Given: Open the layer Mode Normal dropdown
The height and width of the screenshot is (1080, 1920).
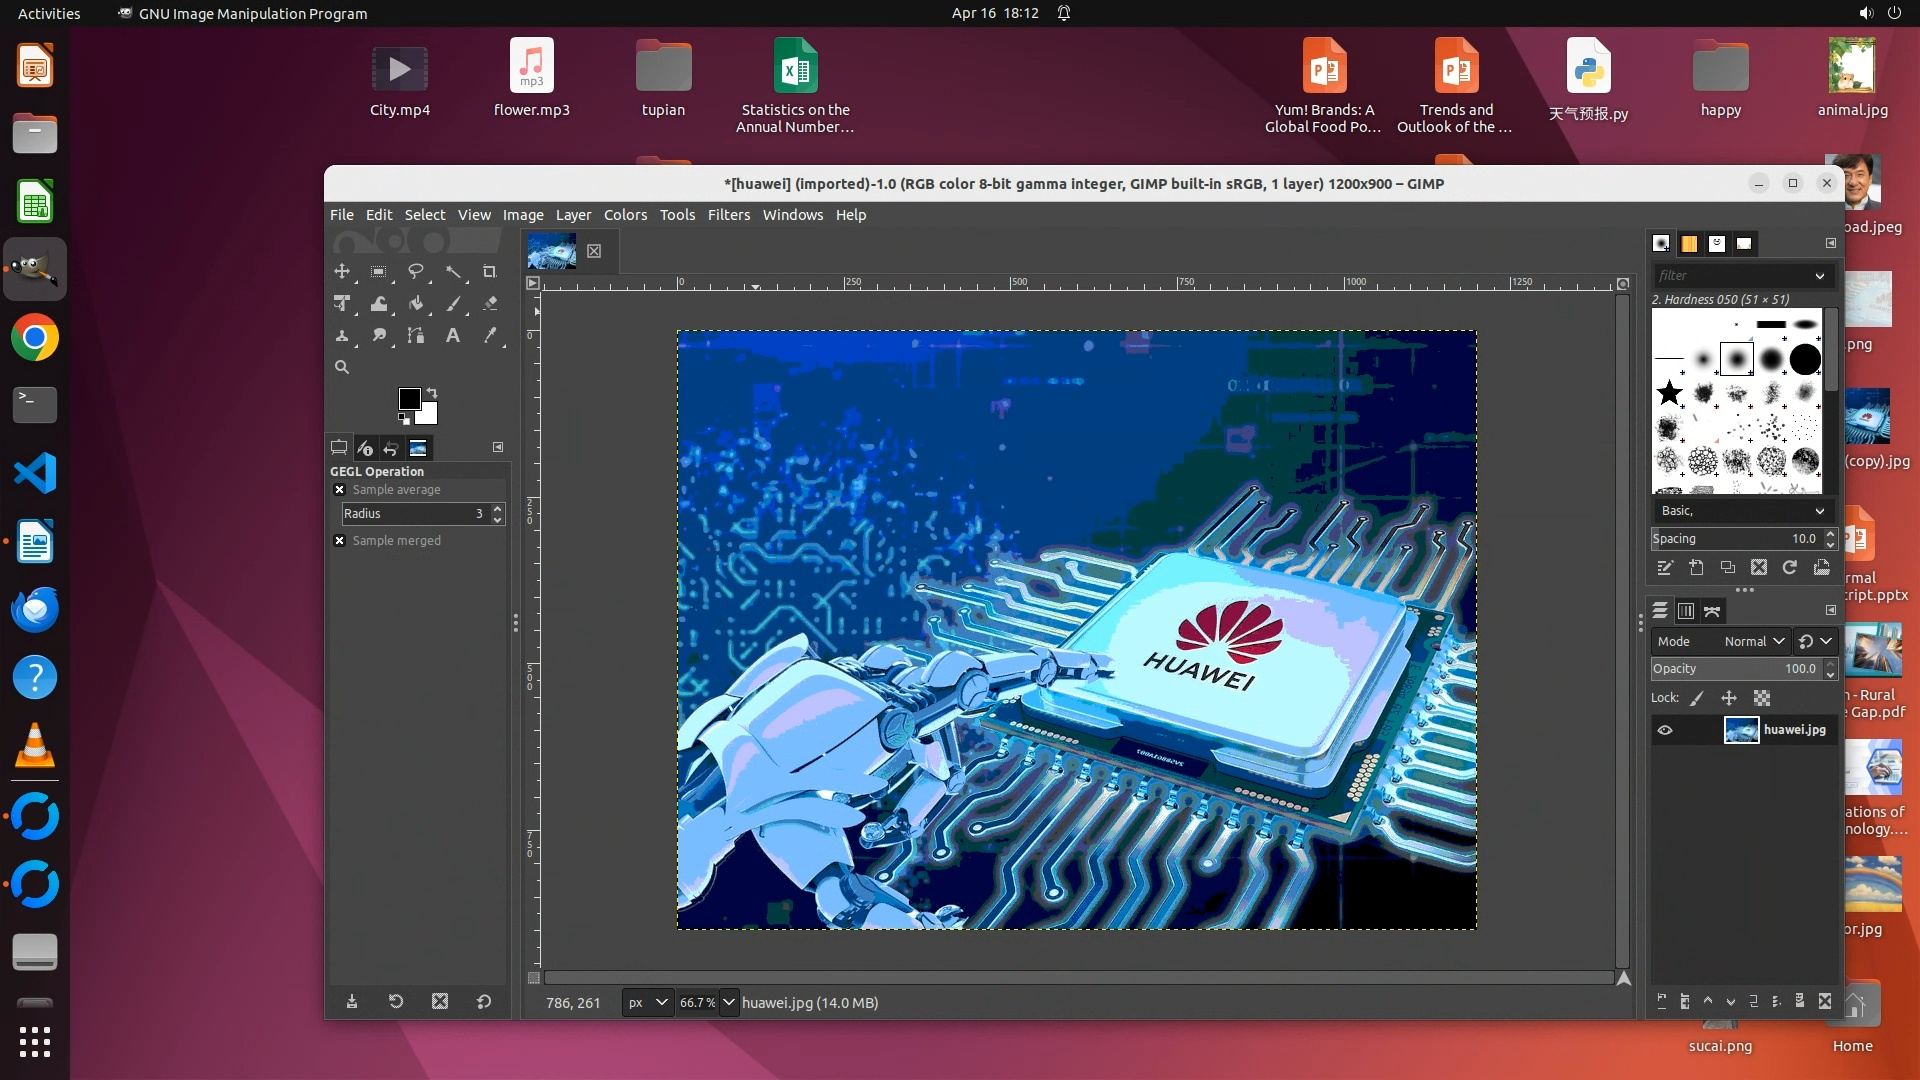Looking at the screenshot, I should (x=1753, y=641).
